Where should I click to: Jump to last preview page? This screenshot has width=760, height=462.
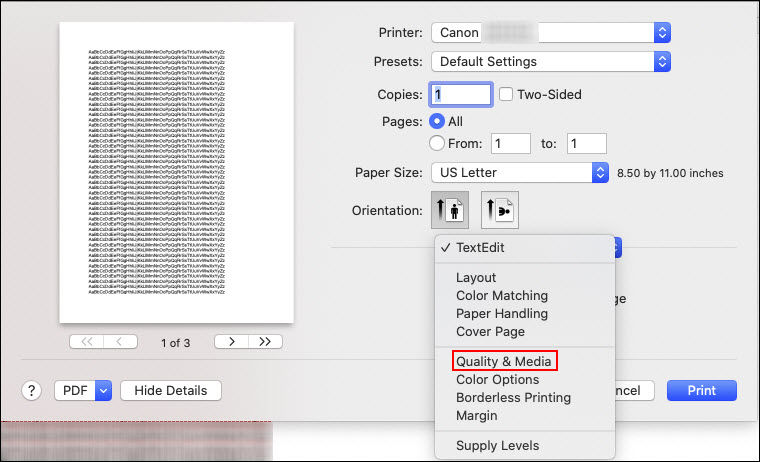pos(265,341)
